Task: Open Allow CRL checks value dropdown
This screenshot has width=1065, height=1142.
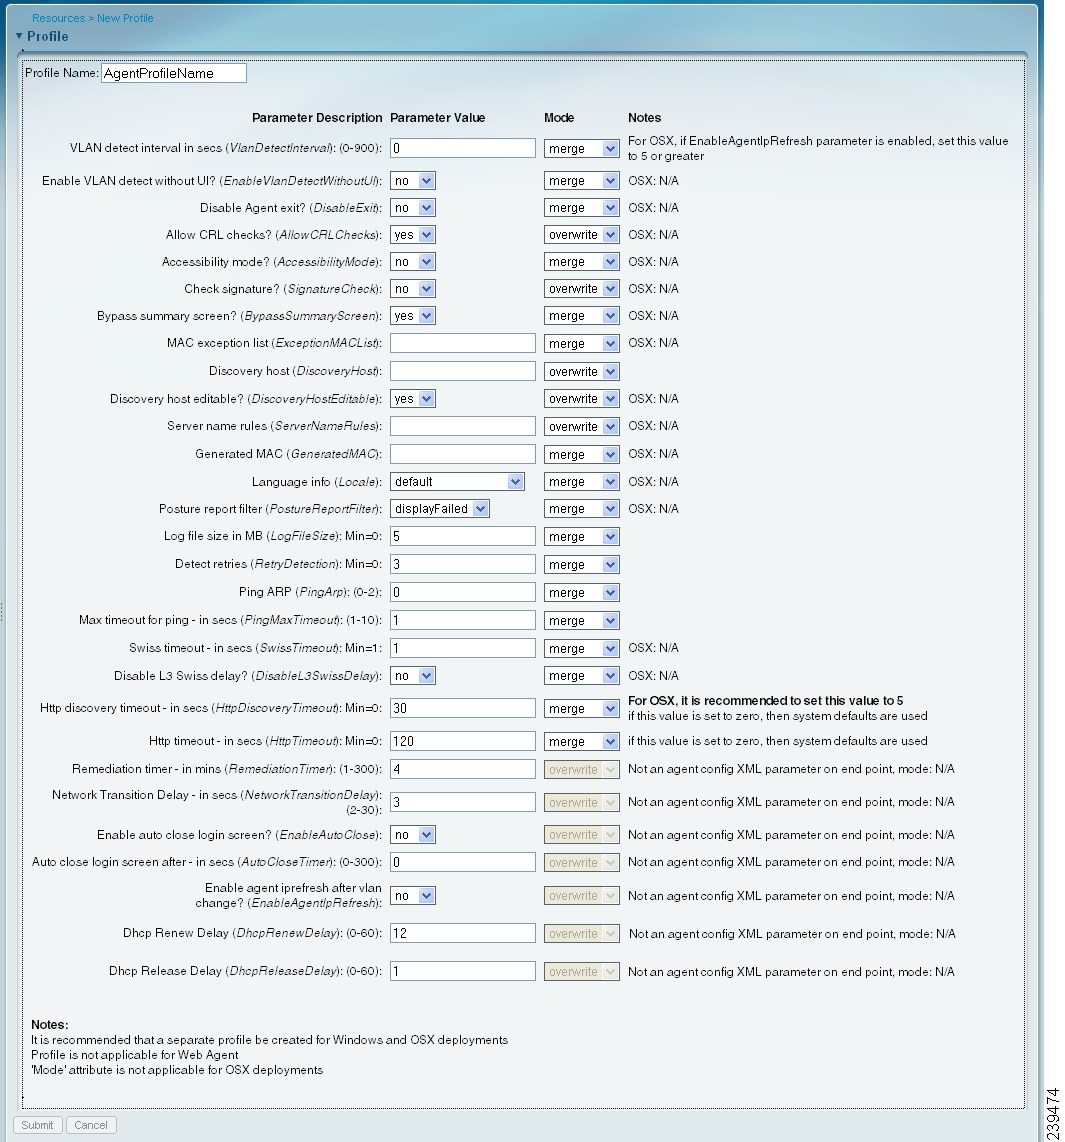Action: 413,235
